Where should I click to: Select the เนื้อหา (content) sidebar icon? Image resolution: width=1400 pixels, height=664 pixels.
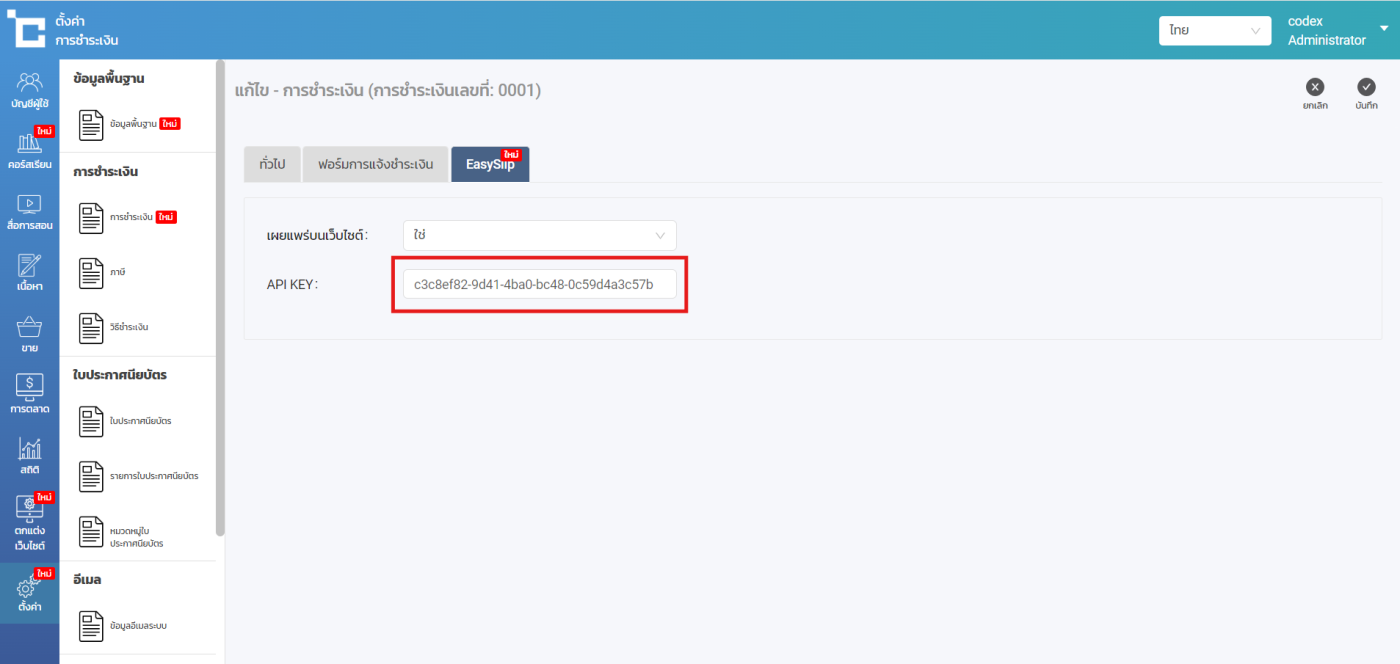coord(30,273)
